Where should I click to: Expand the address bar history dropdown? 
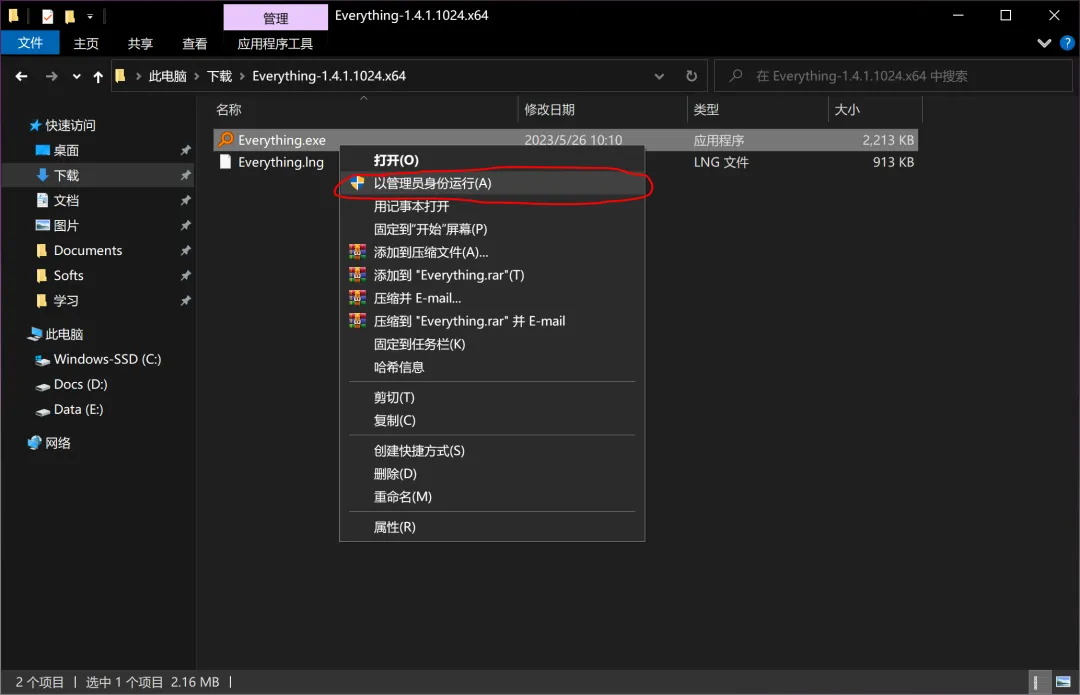659,76
